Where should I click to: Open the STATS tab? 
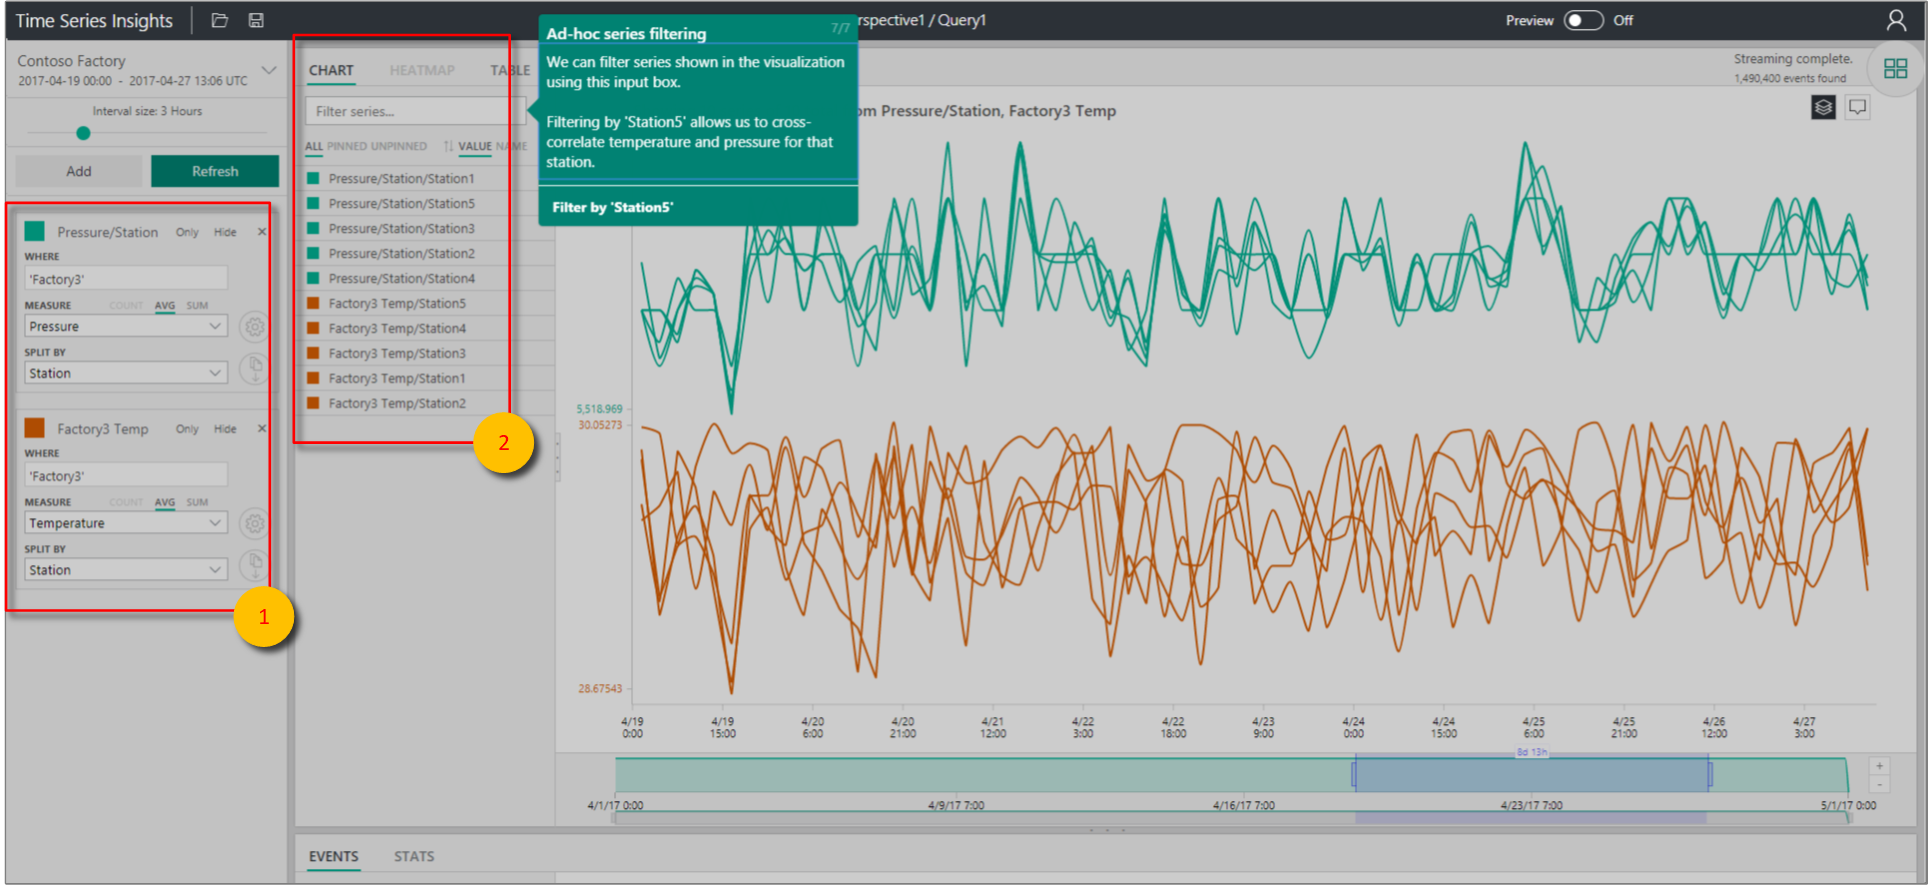(414, 856)
